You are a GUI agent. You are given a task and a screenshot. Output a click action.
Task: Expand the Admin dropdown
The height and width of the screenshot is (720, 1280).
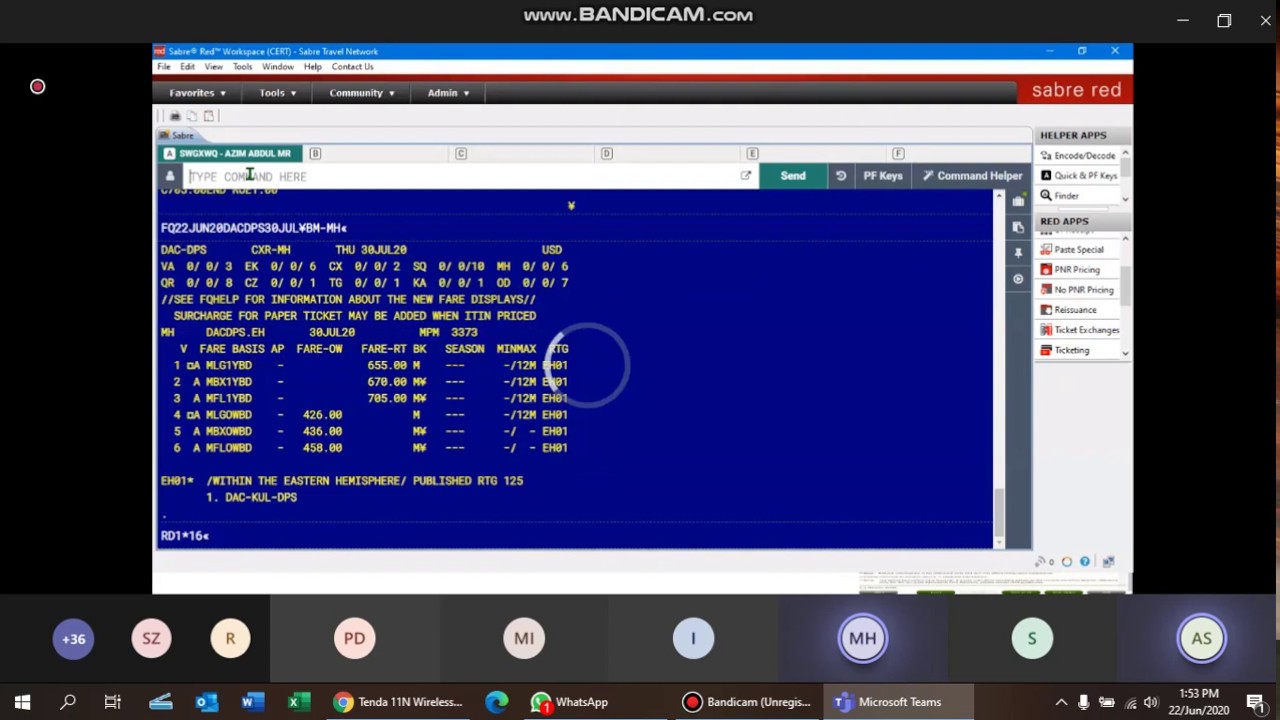point(448,93)
